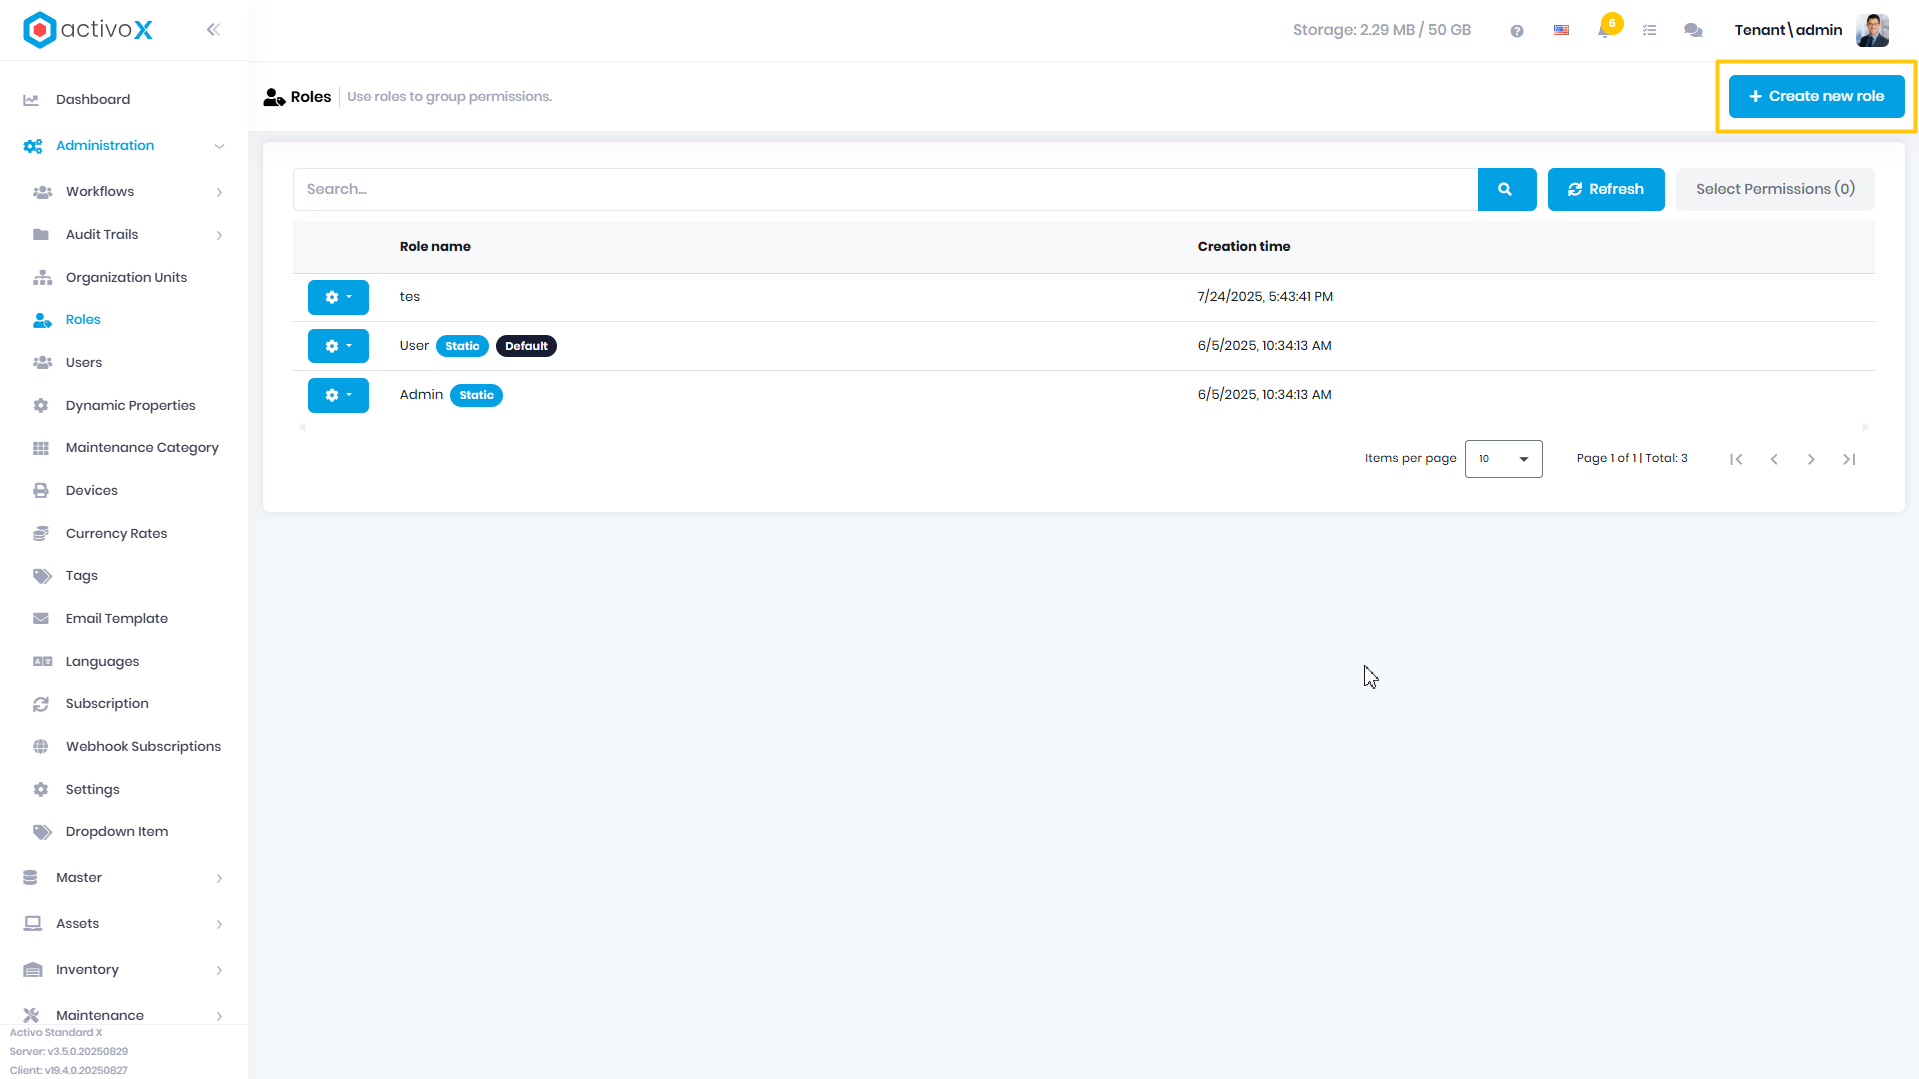Click the role name 'tes'
The height and width of the screenshot is (1079, 1919).
[410, 297]
